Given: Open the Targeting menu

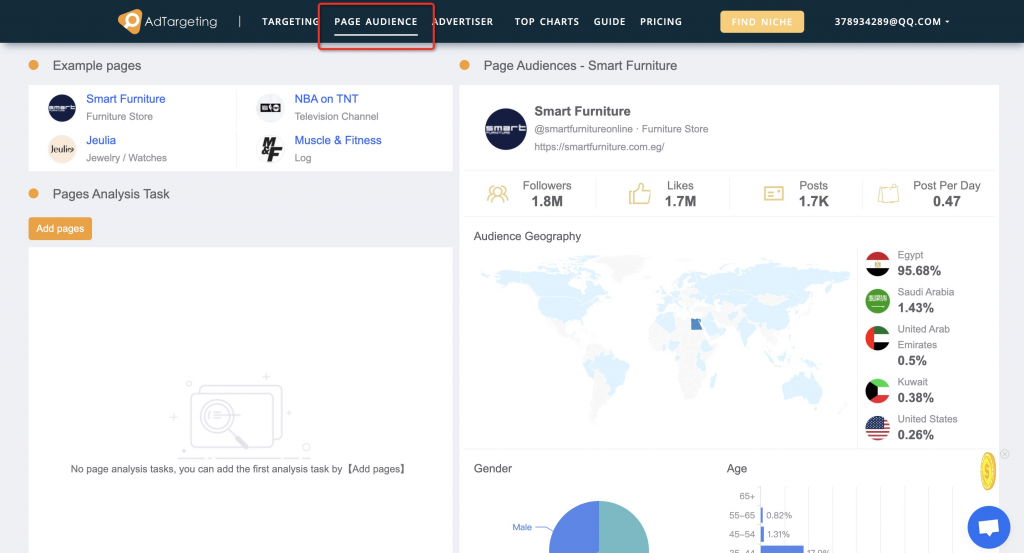Looking at the screenshot, I should [x=290, y=22].
